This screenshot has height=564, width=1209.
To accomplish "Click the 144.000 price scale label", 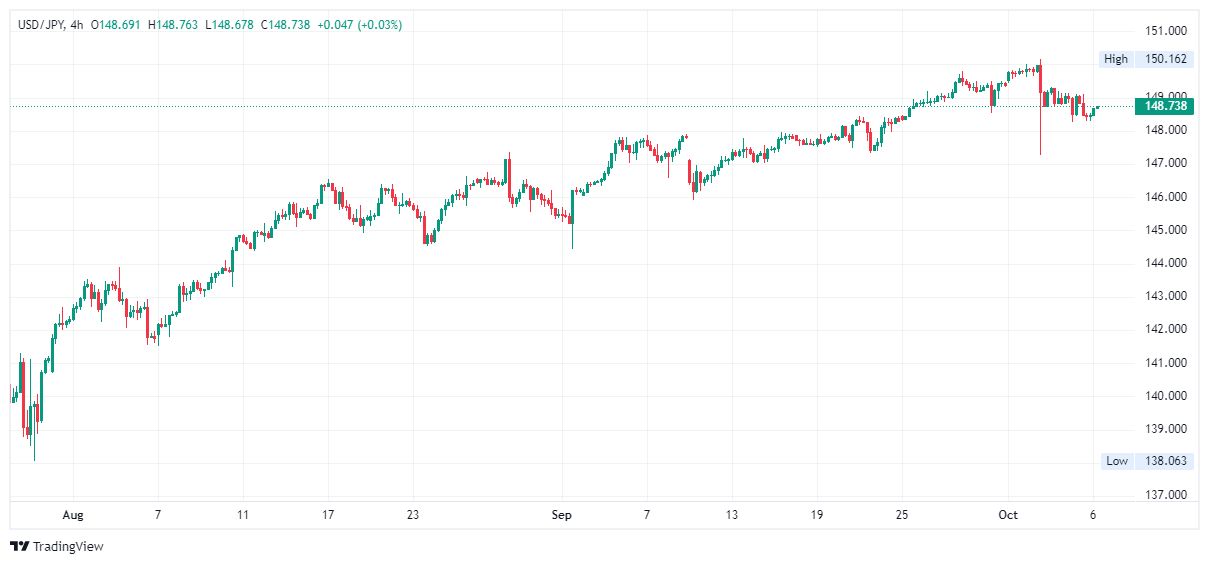I will tap(1166, 263).
